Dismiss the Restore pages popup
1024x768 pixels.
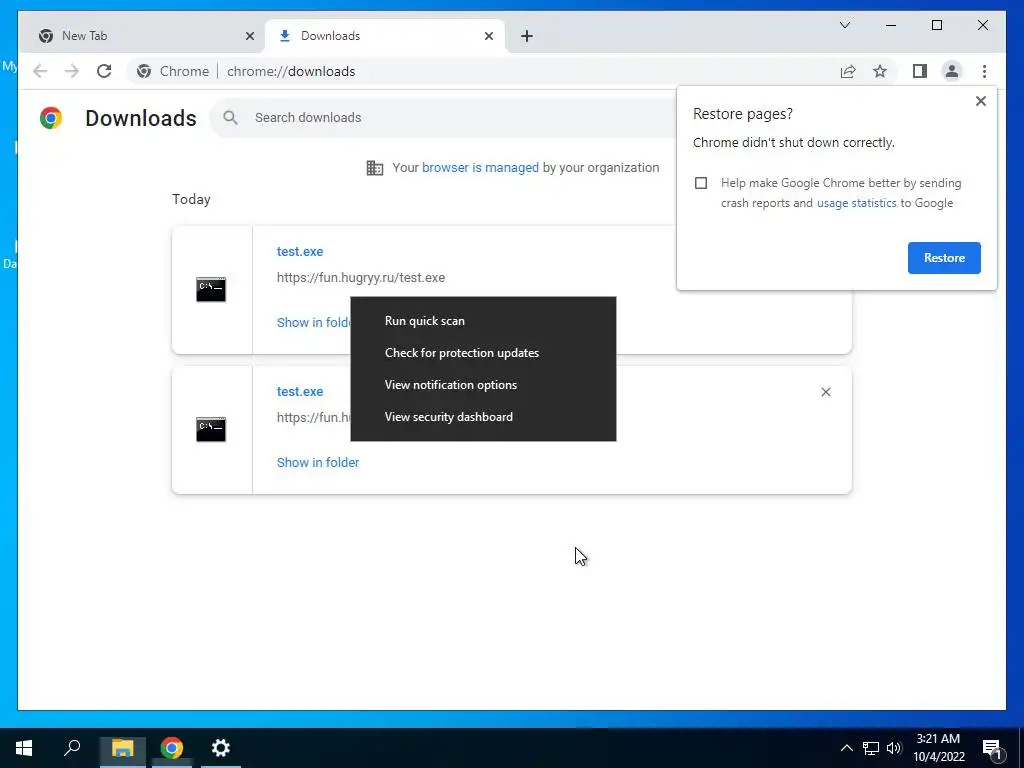point(980,101)
